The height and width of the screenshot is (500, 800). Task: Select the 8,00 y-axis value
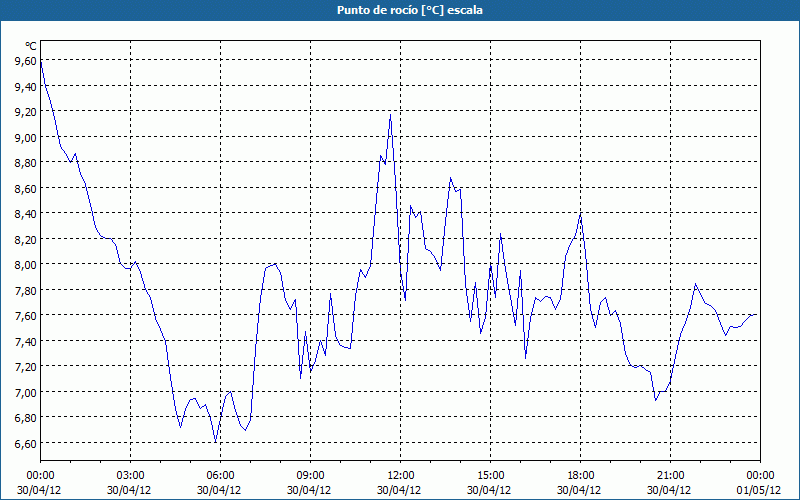[x=26, y=265]
